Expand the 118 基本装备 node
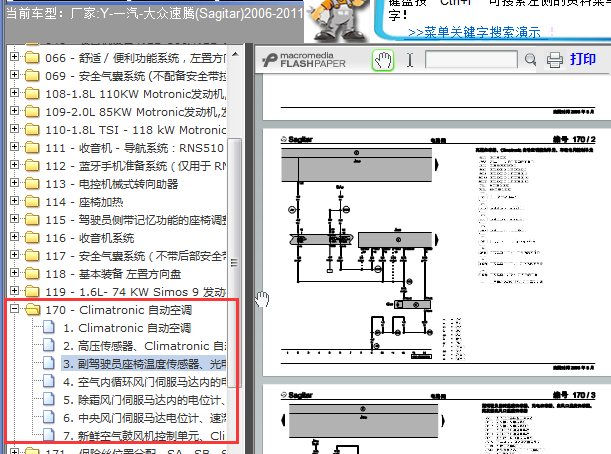611x454 pixels. click(x=14, y=273)
